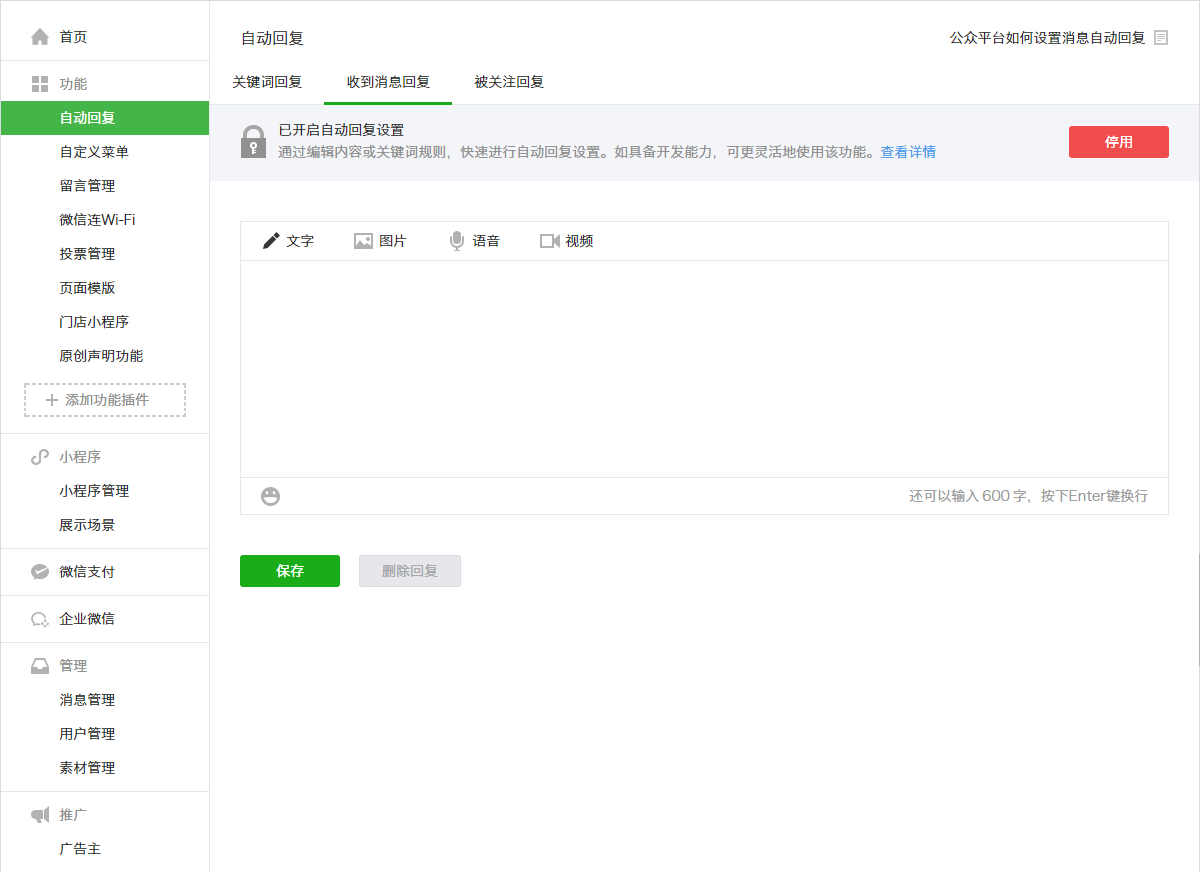This screenshot has width=1200, height=872.
Task: Click the 功能 section heading text
Action: [x=73, y=84]
